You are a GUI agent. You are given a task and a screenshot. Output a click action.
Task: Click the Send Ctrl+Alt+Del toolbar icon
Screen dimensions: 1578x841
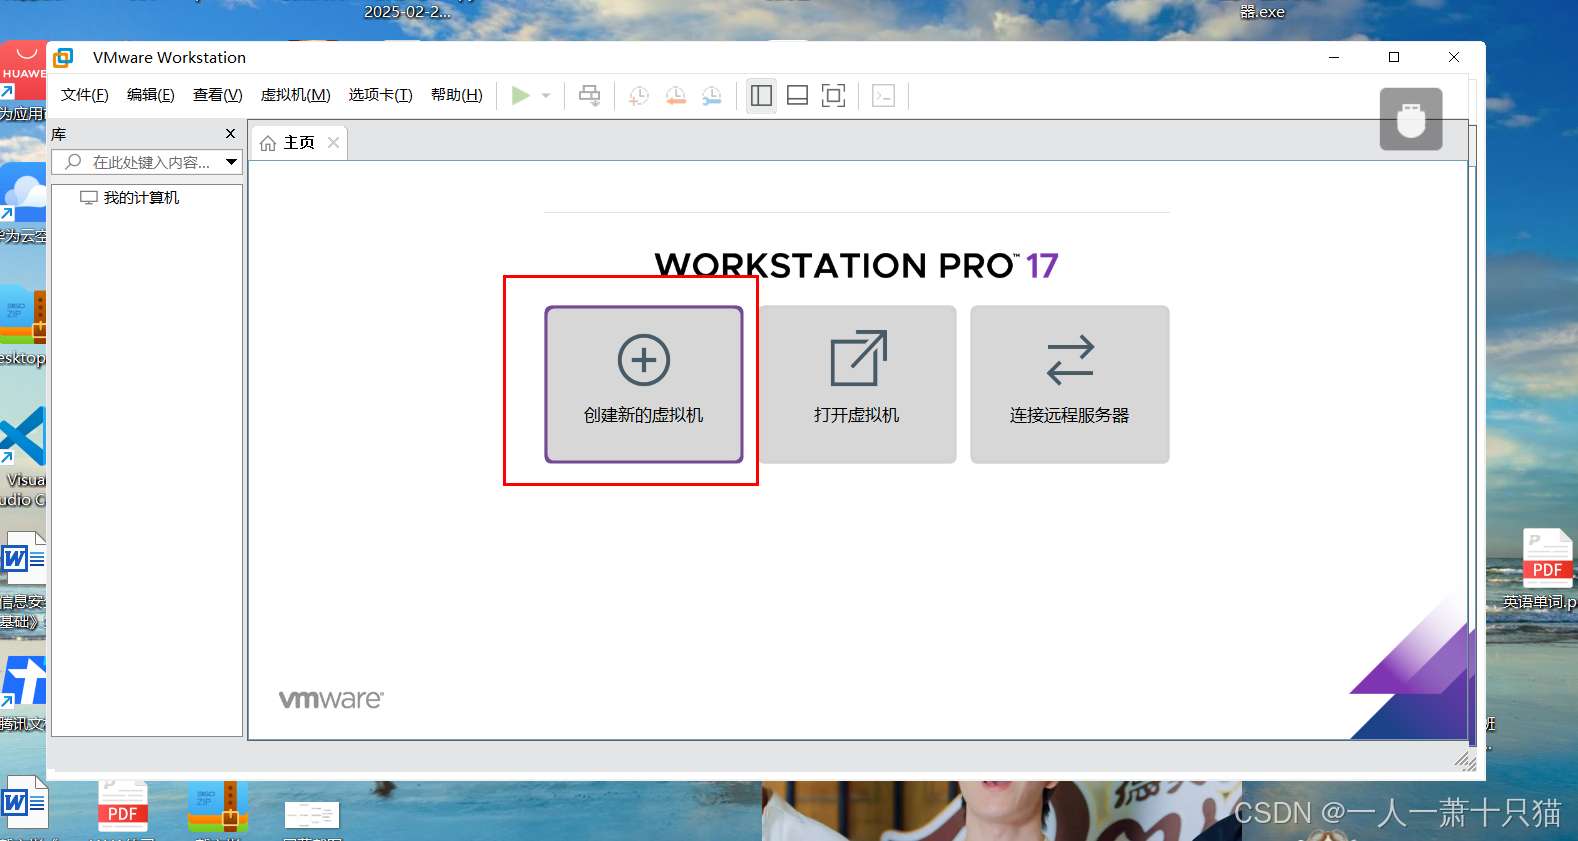click(589, 95)
